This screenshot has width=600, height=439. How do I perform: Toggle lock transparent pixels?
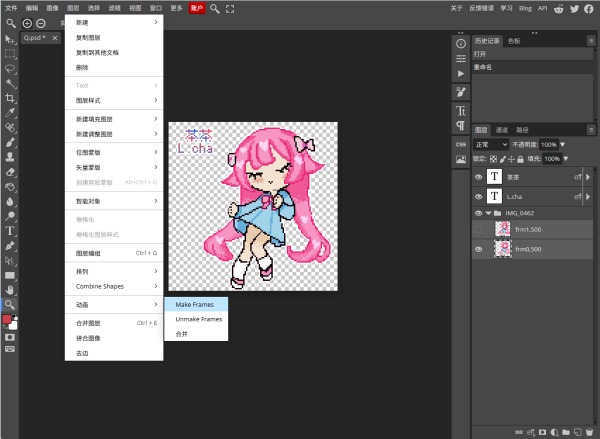pyautogui.click(x=494, y=159)
